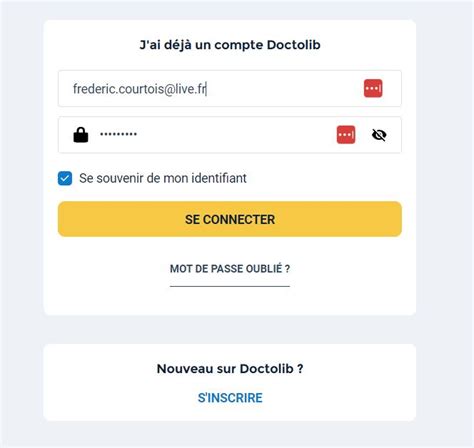Click empty login card area below forgotten password link
This screenshot has height=448, width=474.
pyautogui.click(x=230, y=301)
